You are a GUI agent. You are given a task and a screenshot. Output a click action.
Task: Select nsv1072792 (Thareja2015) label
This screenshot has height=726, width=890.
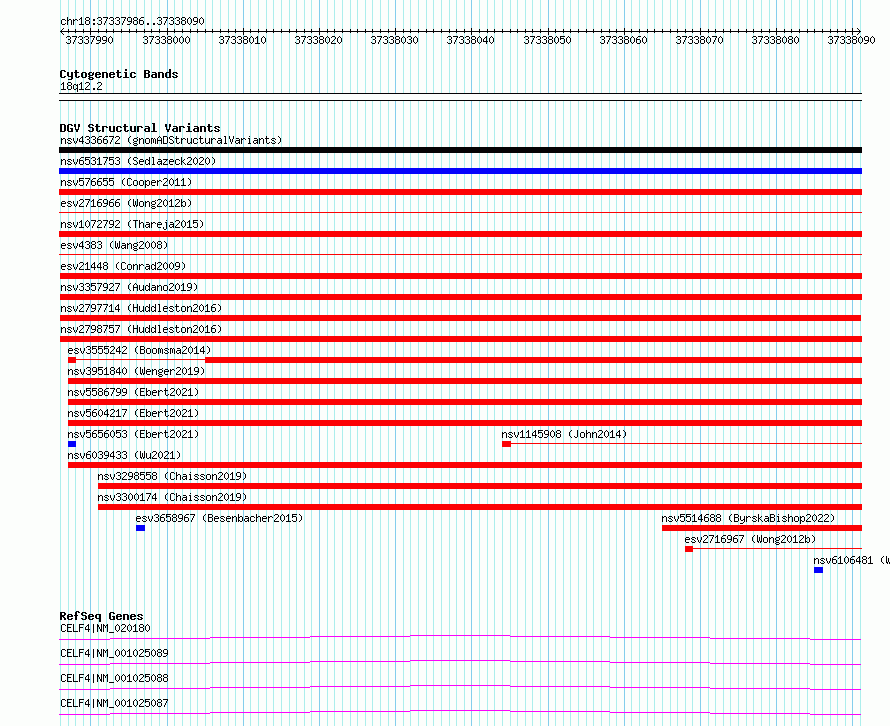[x=132, y=224]
